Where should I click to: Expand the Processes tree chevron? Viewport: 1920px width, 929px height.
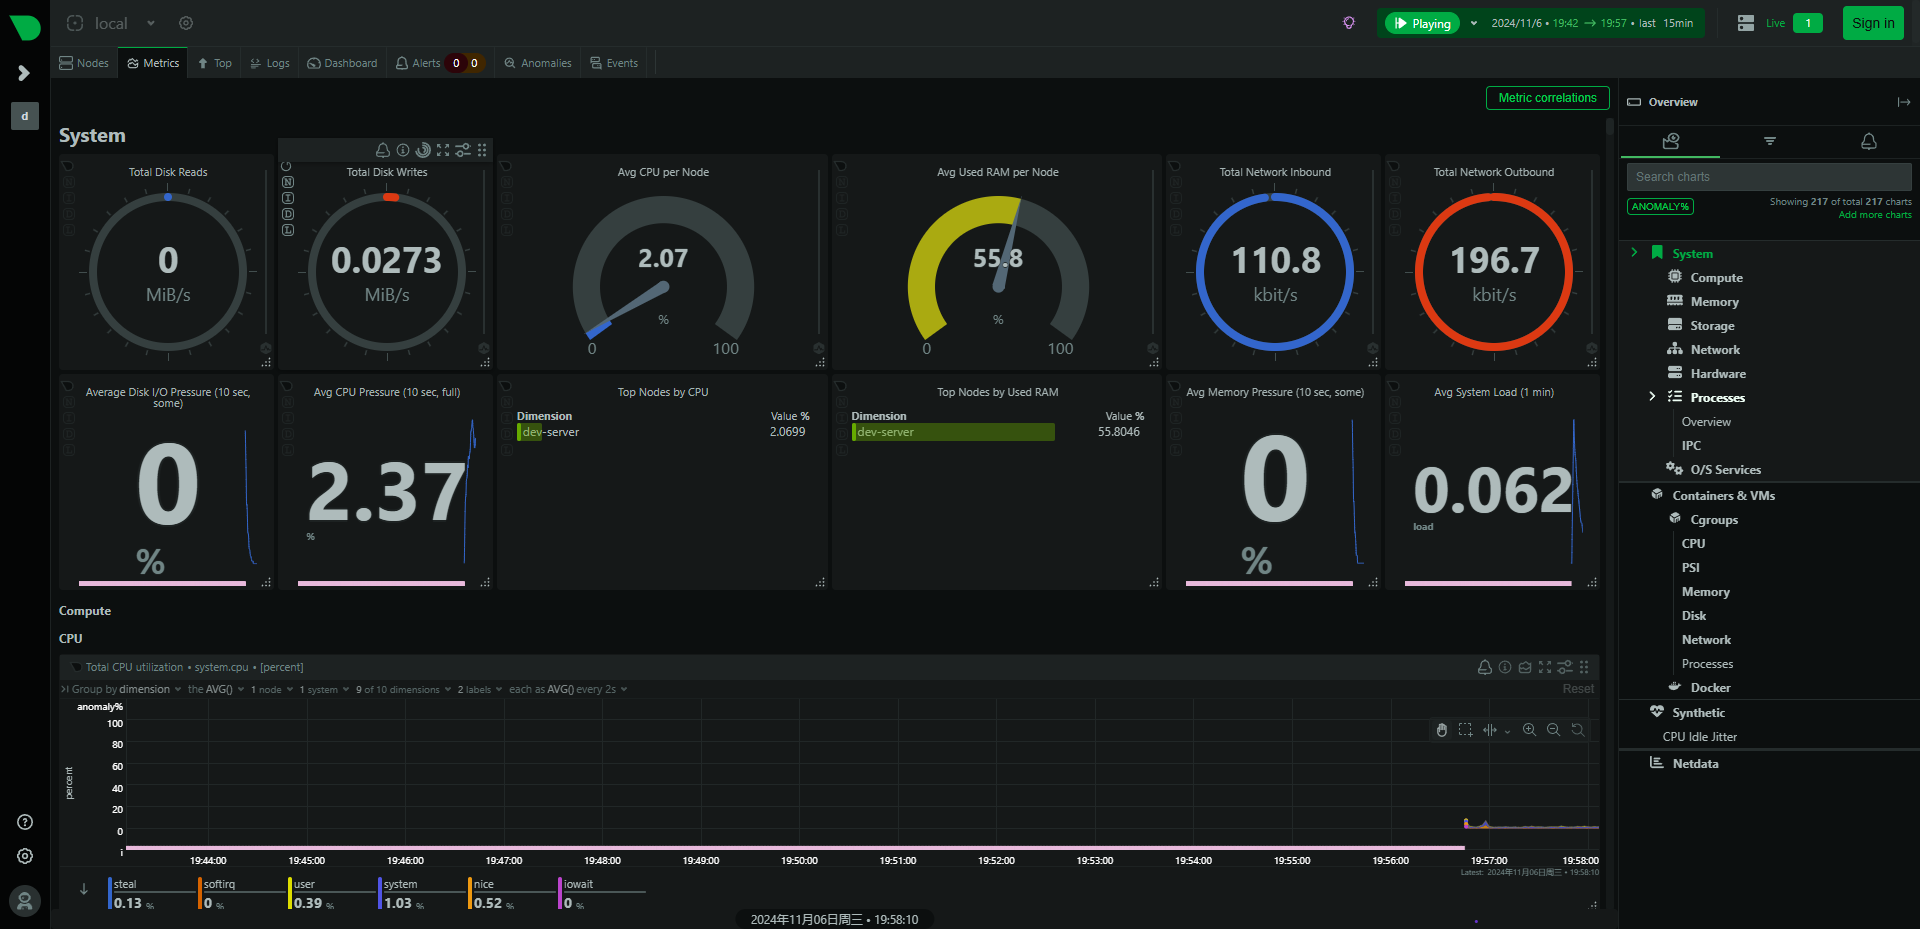point(1652,397)
